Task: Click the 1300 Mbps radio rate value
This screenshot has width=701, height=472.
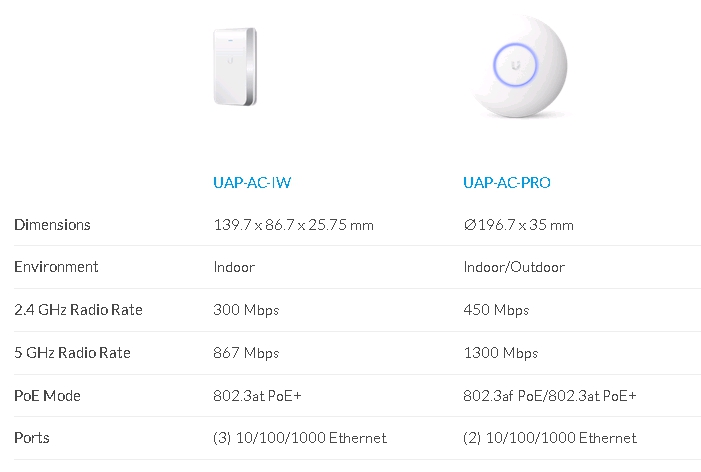Action: (501, 353)
